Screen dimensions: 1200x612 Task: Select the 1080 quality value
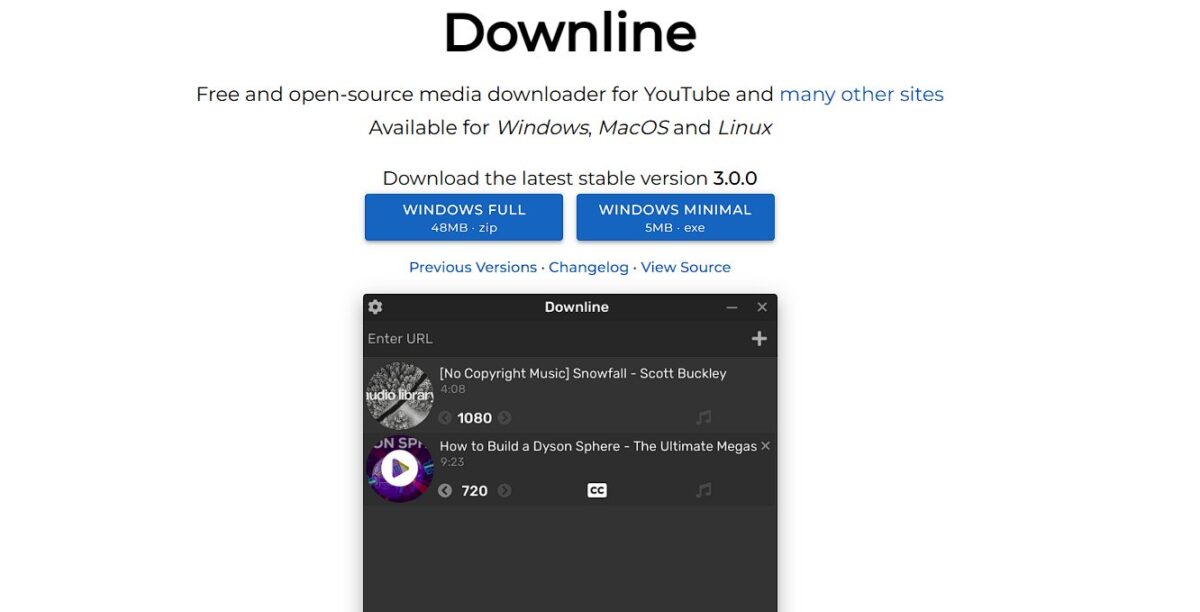475,418
